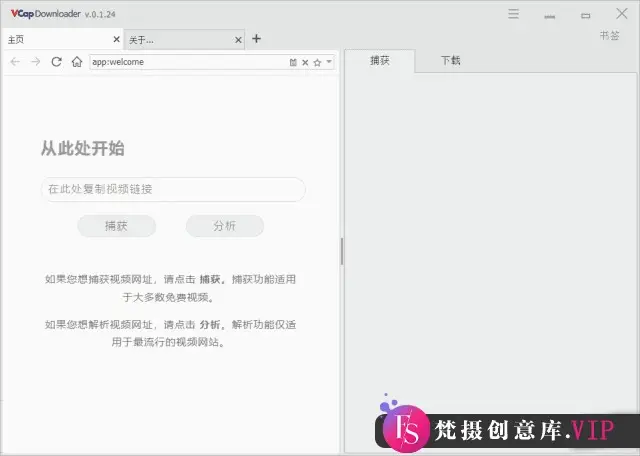Close the 主页 tab
The image size is (640, 456).
click(x=116, y=39)
